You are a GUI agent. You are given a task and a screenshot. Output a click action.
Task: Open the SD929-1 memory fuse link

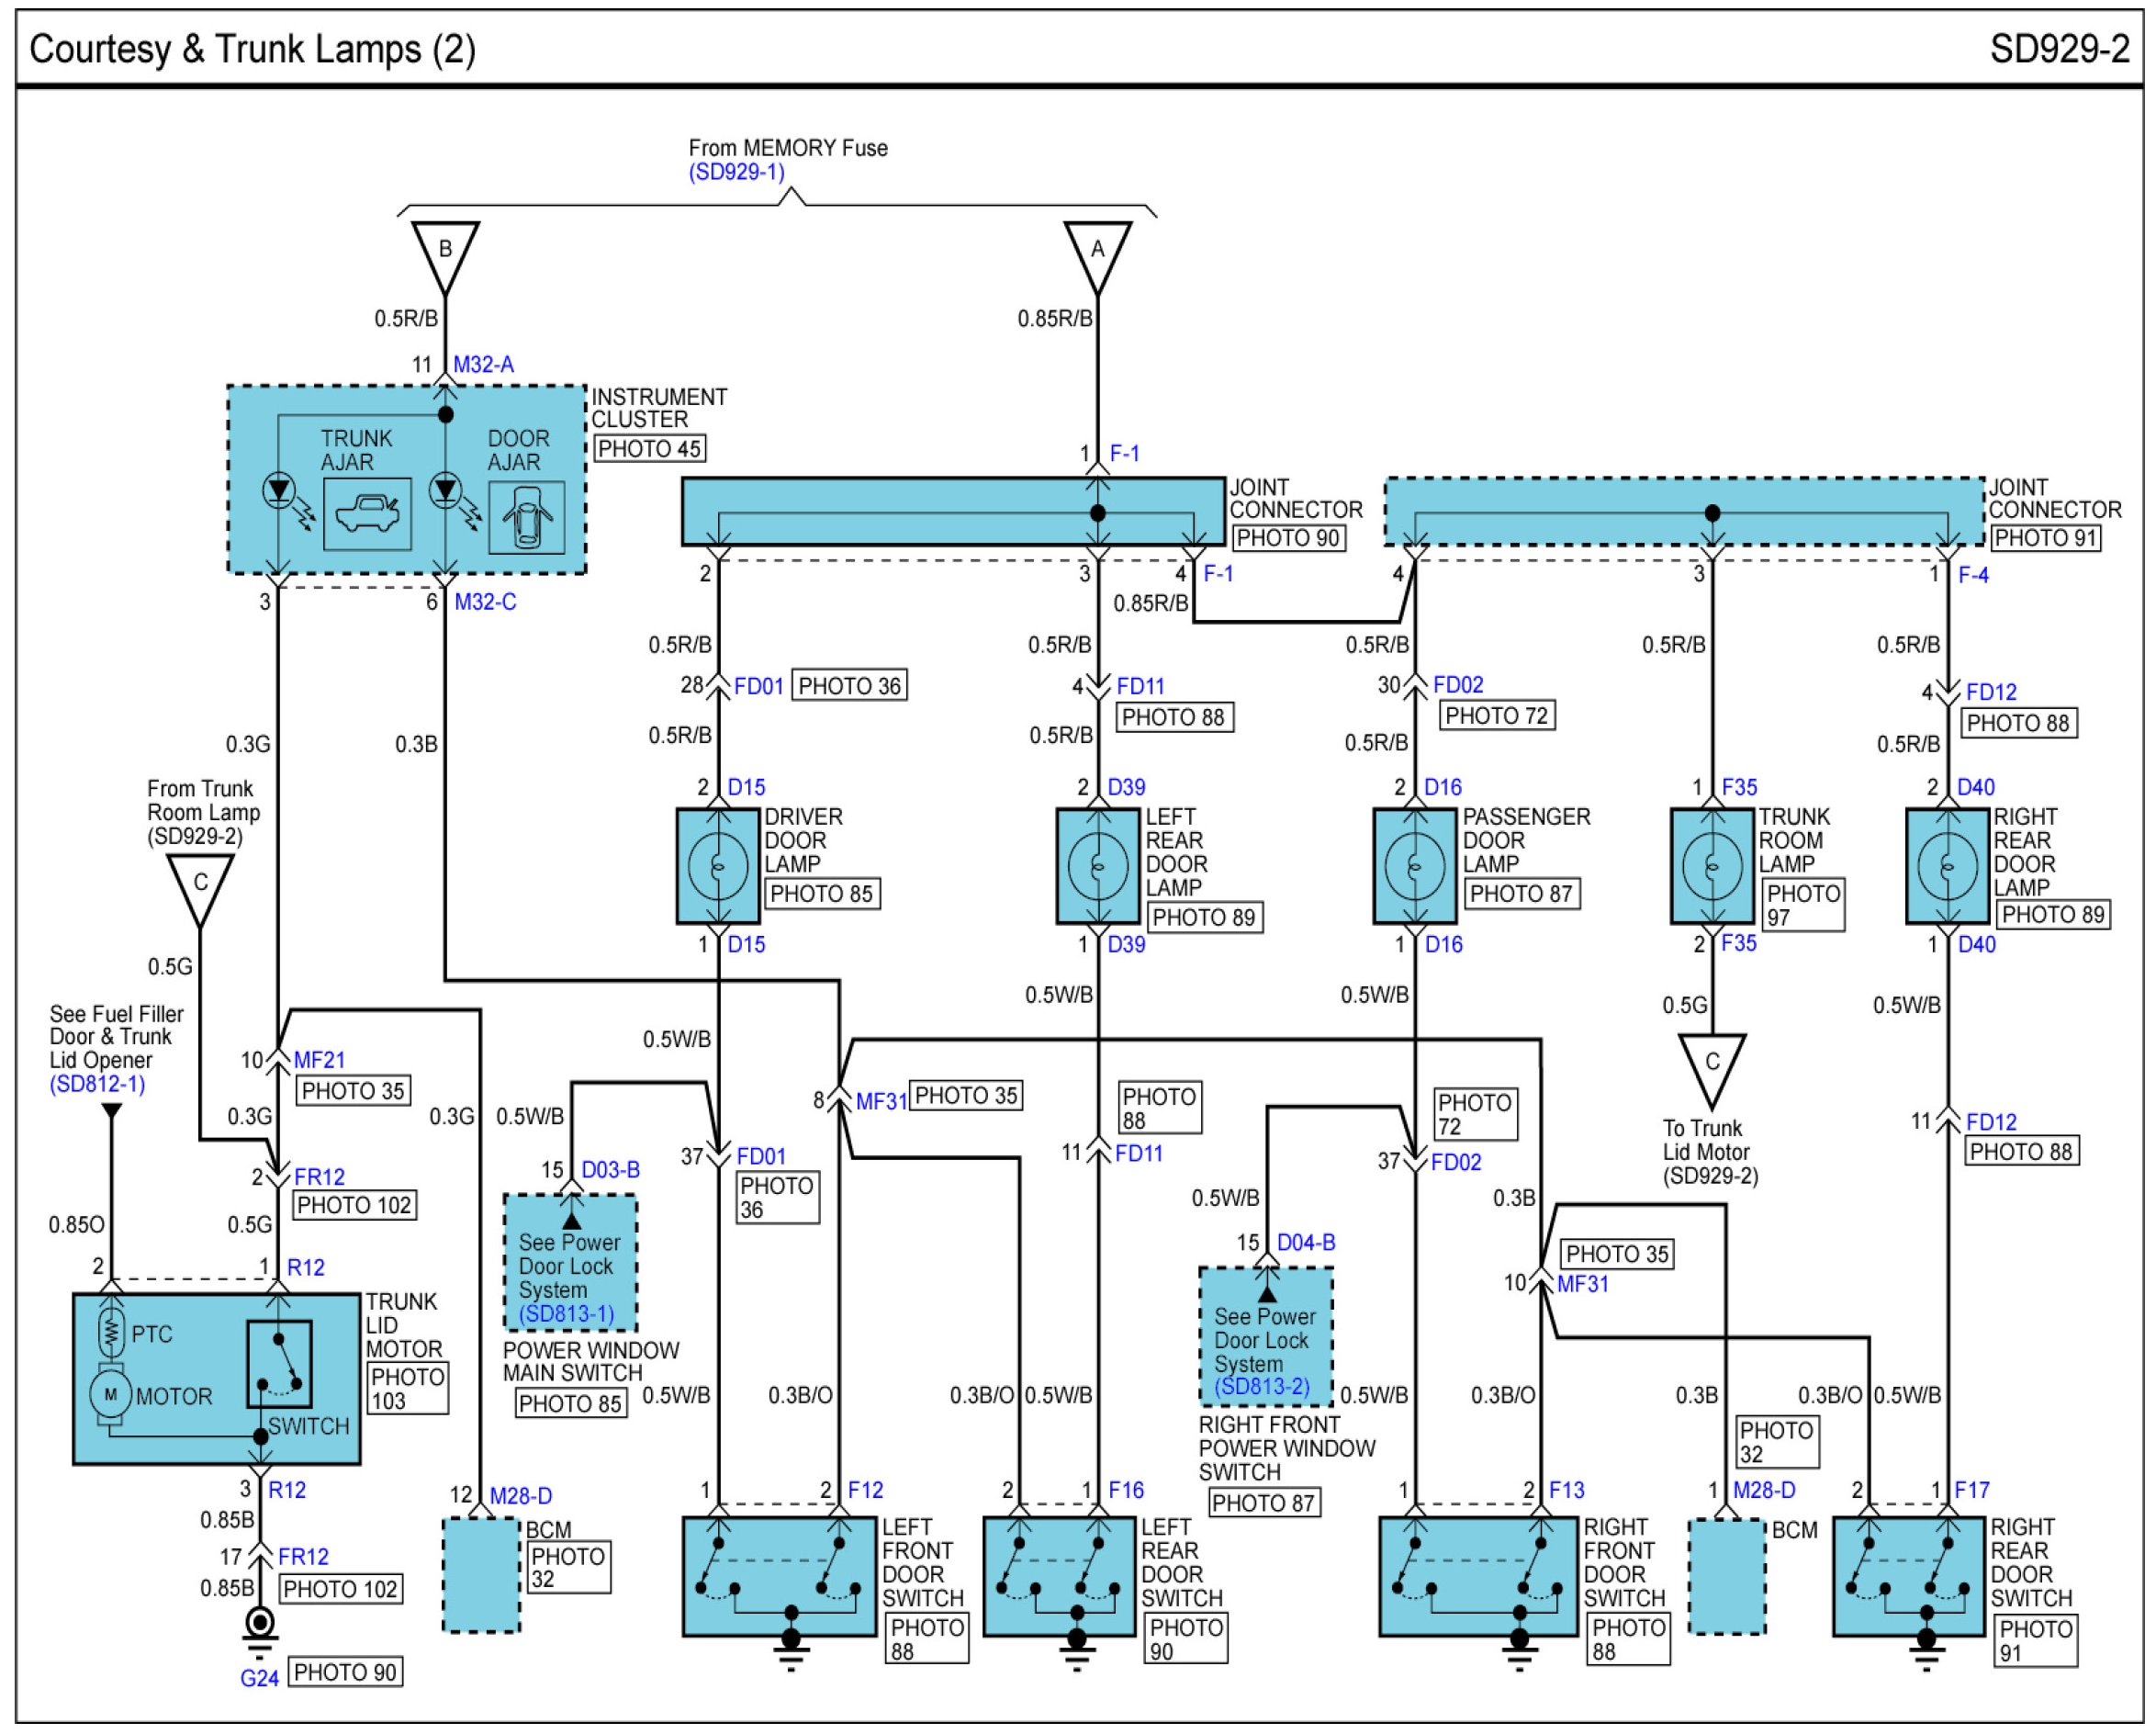coord(736,172)
